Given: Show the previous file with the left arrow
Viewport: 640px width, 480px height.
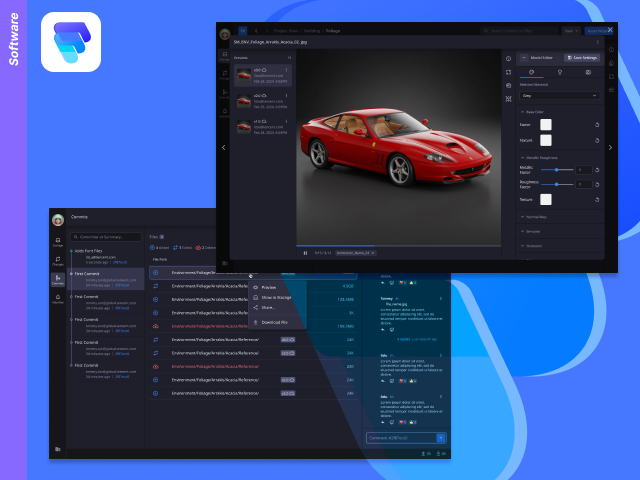Looking at the screenshot, I should pos(223,147).
